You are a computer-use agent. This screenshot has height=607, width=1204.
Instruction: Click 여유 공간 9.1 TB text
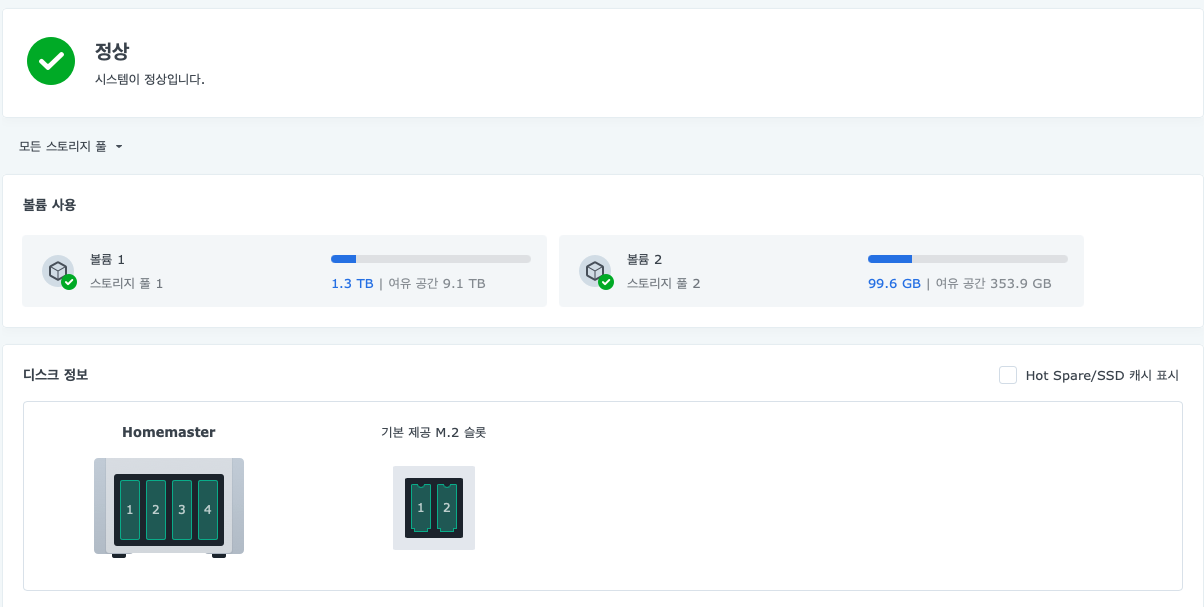pos(437,283)
